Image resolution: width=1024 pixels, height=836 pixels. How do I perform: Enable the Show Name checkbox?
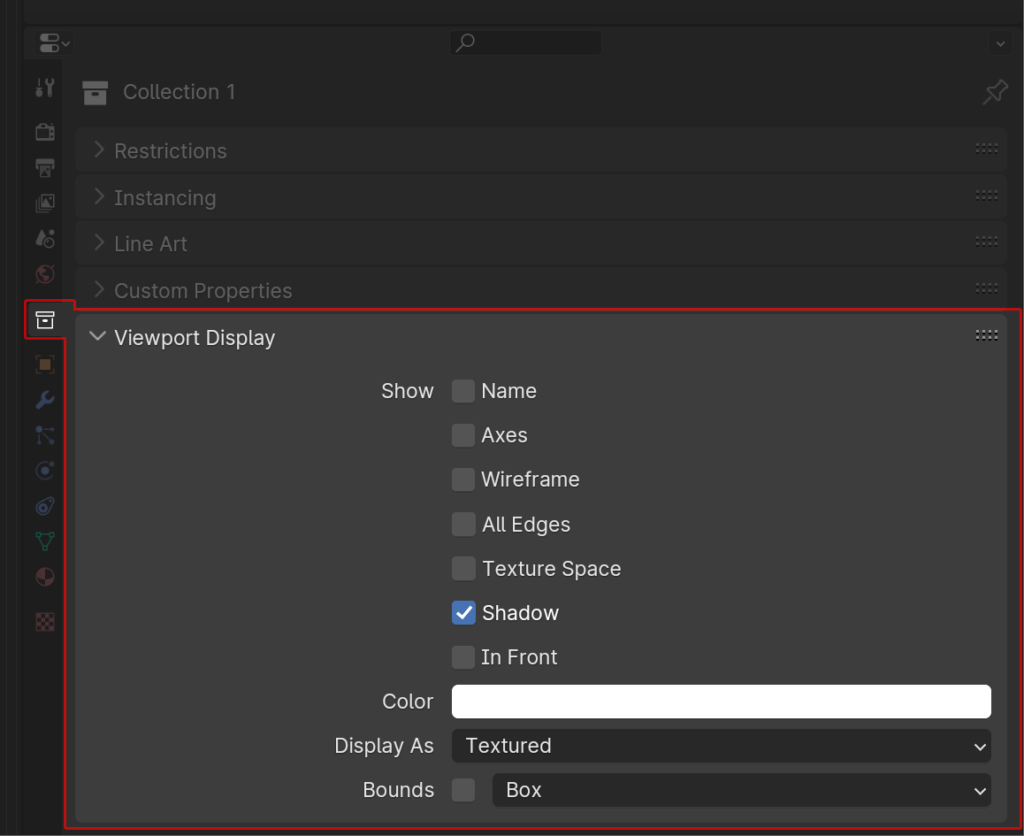(x=463, y=391)
